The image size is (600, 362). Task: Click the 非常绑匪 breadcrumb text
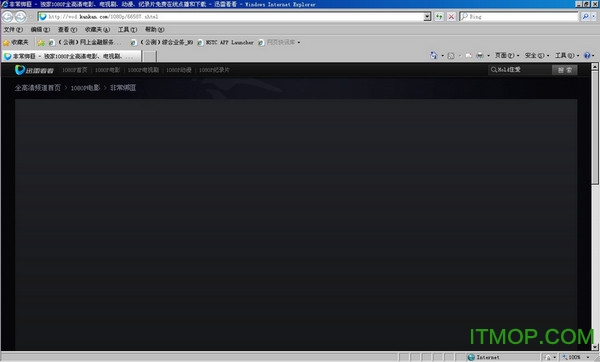click(123, 88)
